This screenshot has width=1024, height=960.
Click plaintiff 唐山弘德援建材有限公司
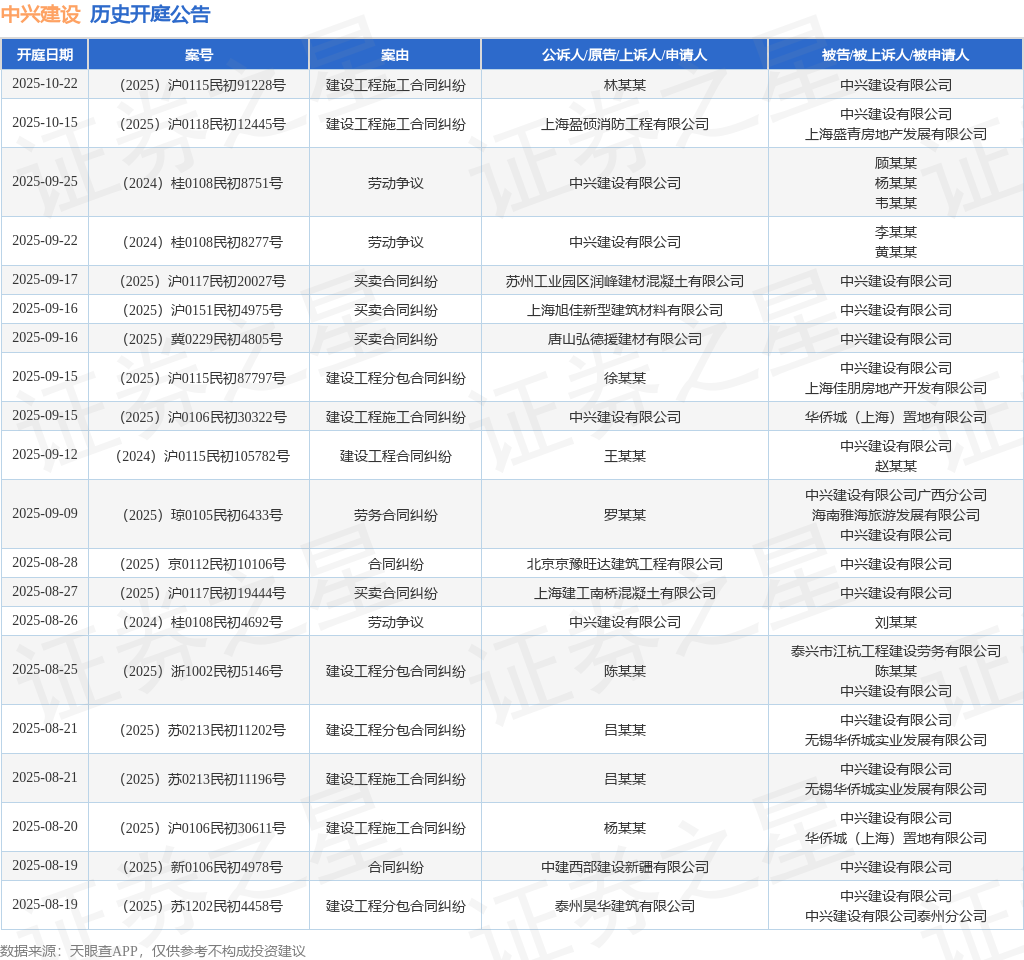click(x=624, y=340)
